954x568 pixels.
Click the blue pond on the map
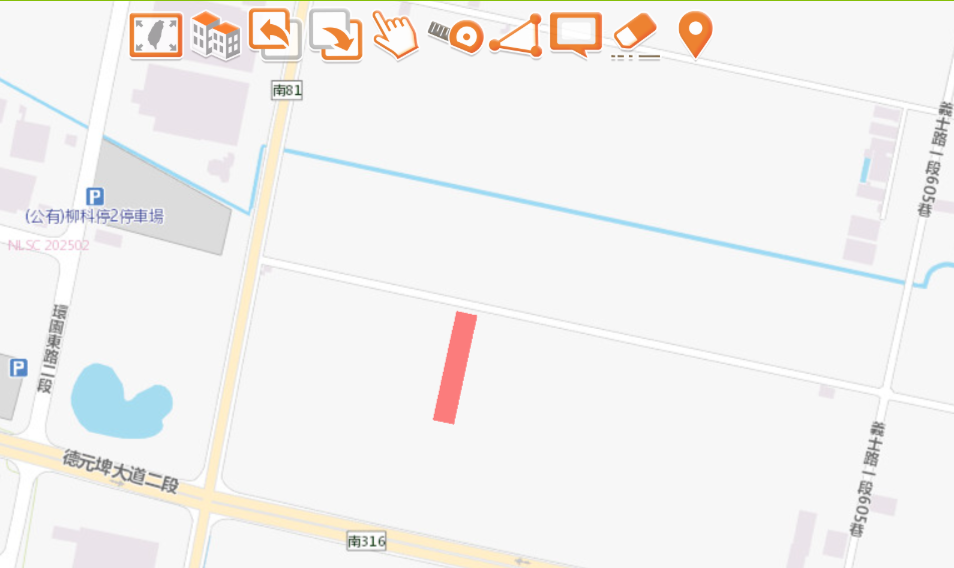[x=121, y=401]
